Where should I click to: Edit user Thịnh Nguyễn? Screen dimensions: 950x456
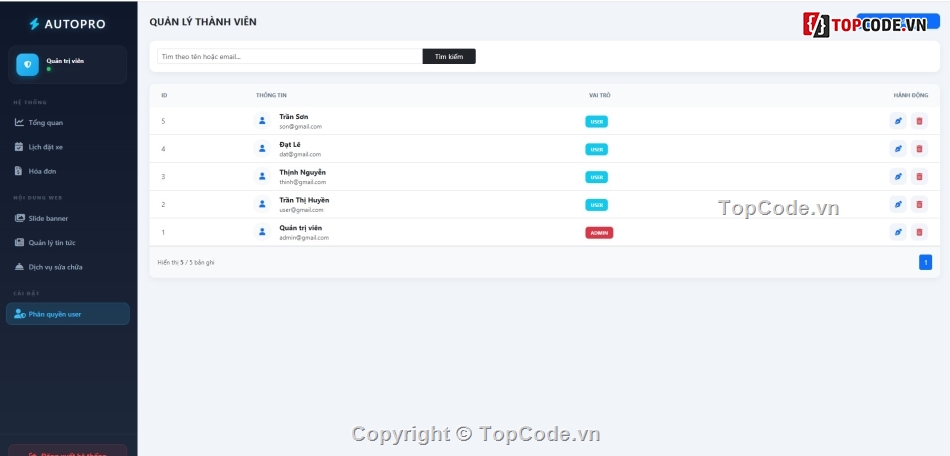tap(898, 177)
